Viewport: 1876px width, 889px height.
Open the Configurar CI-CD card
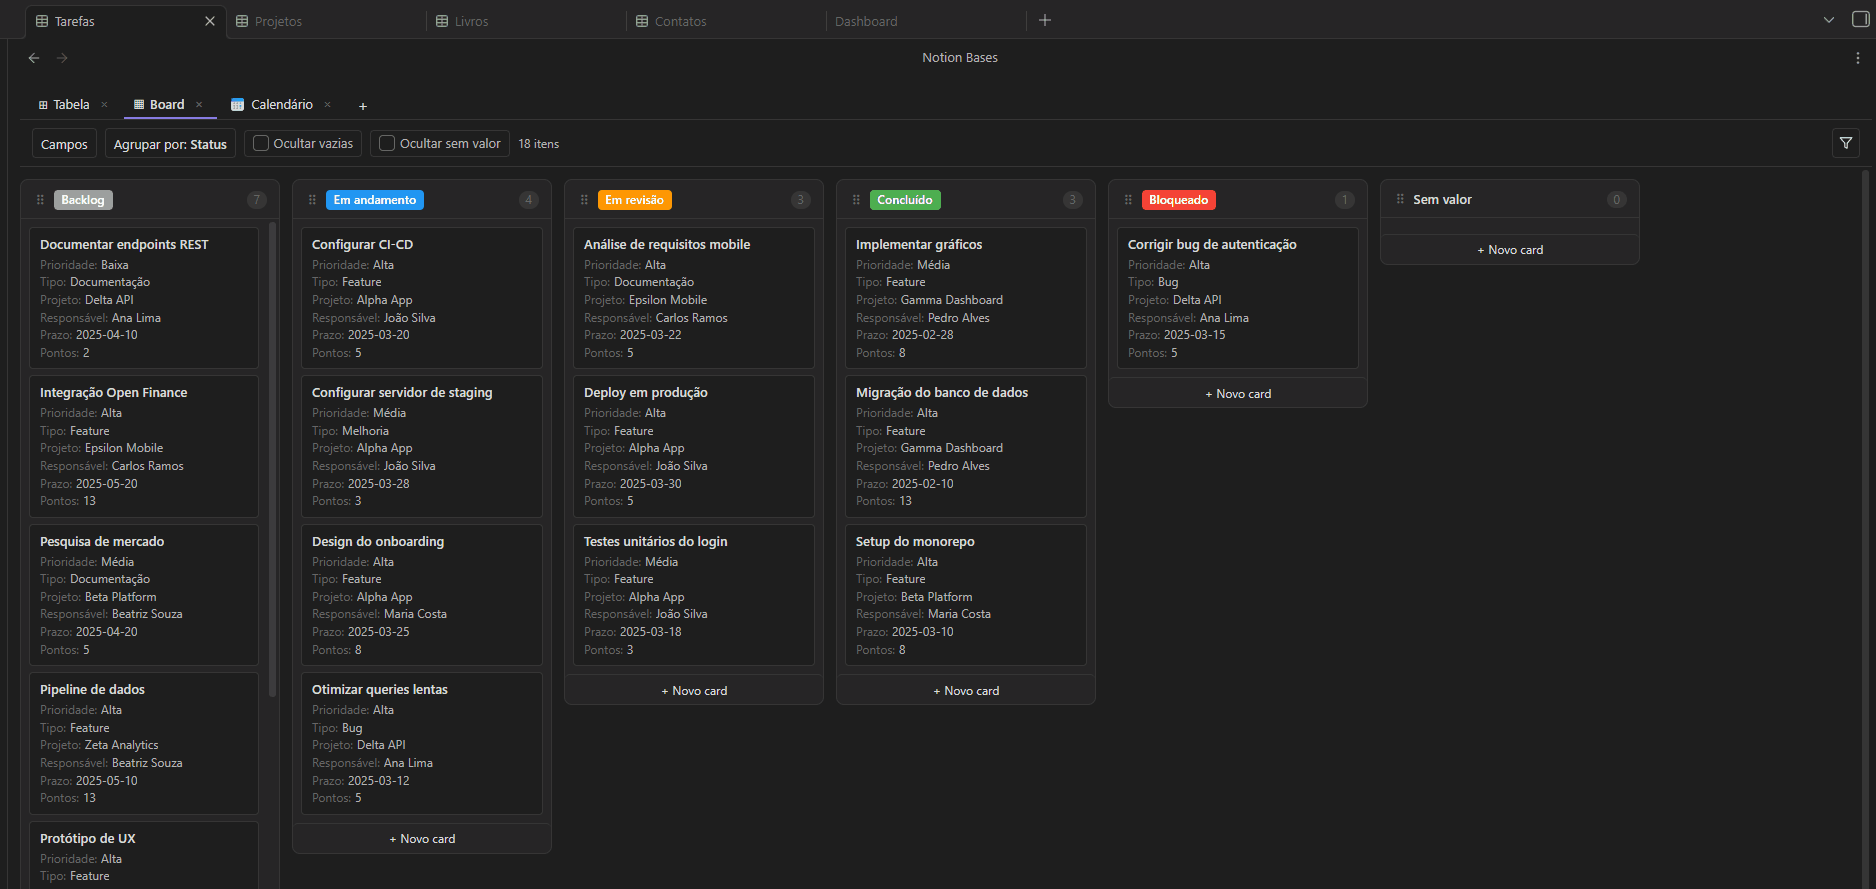tap(422, 298)
